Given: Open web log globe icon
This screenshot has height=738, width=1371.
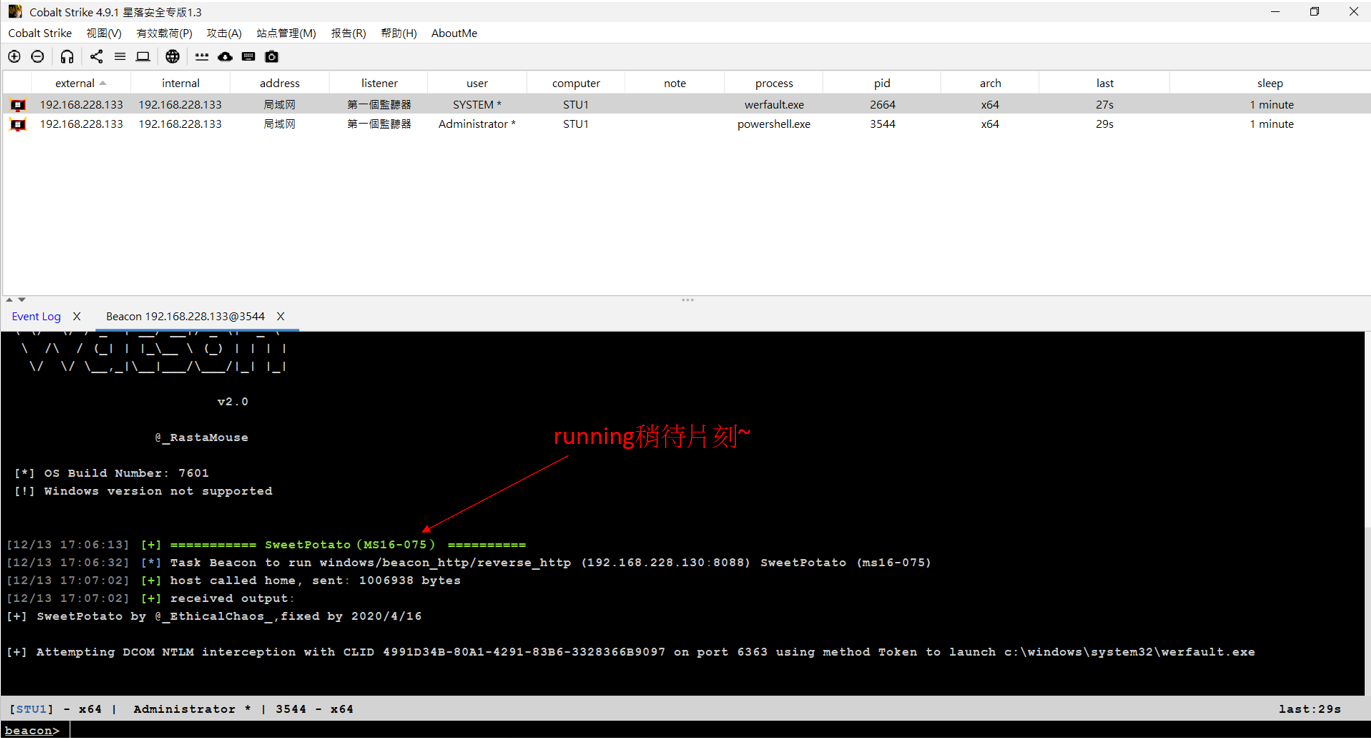Looking at the screenshot, I should (173, 57).
